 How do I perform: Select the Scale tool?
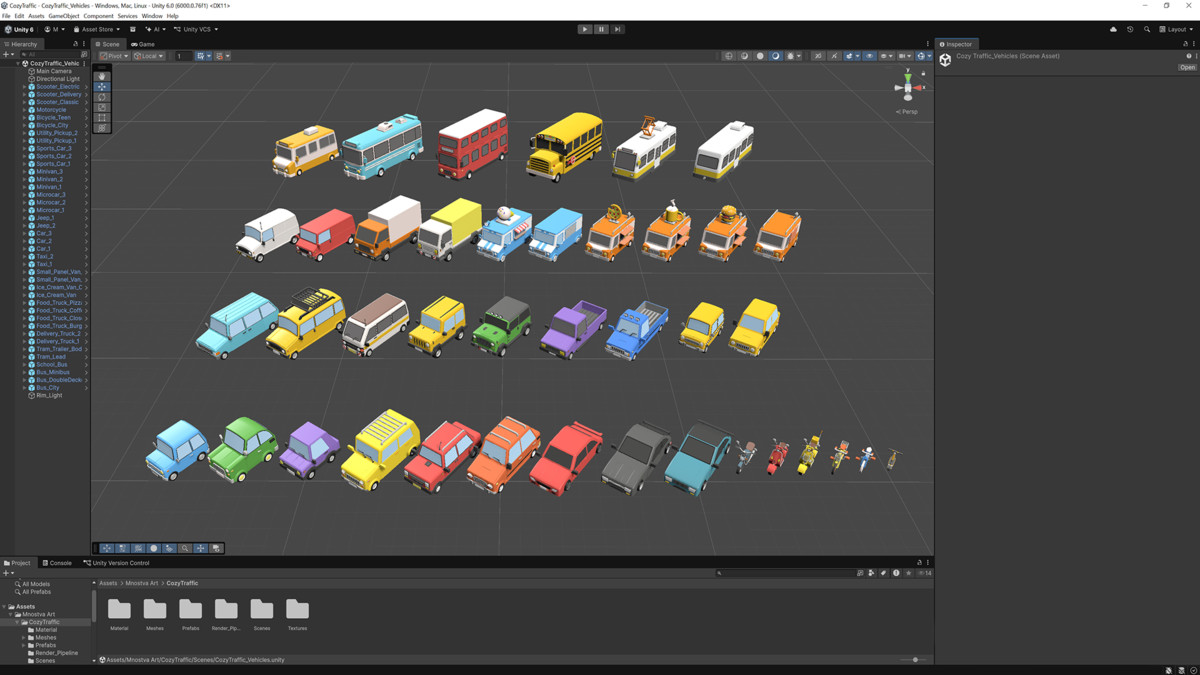102,107
